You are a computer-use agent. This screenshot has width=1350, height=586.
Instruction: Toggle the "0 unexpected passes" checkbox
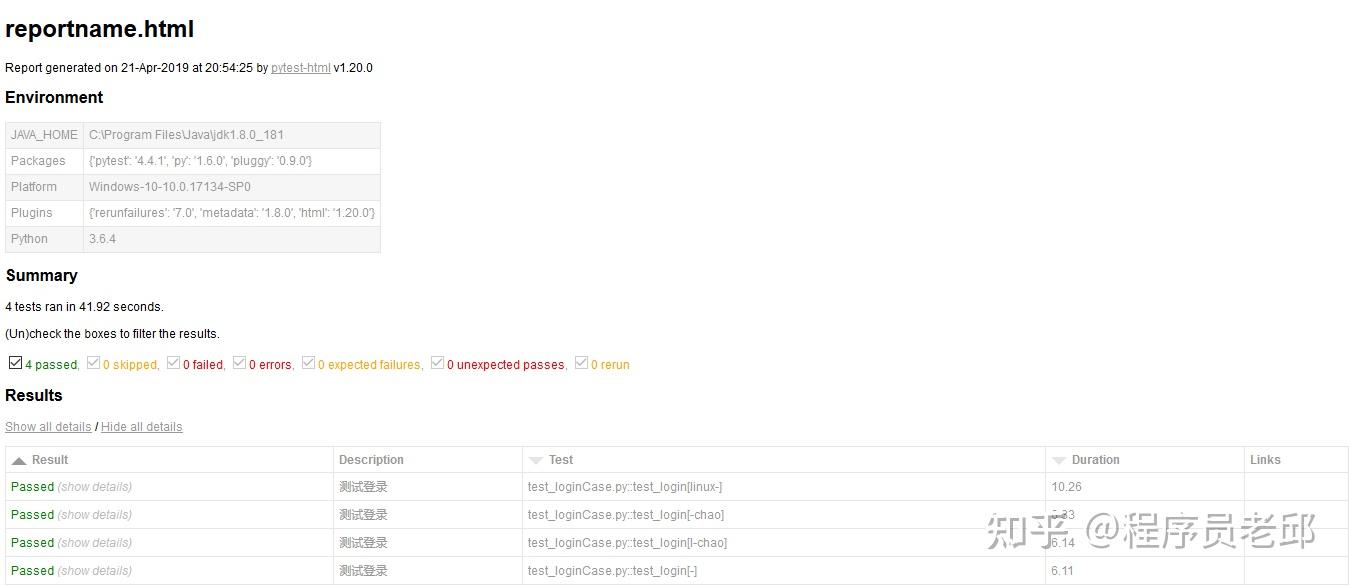click(x=437, y=363)
